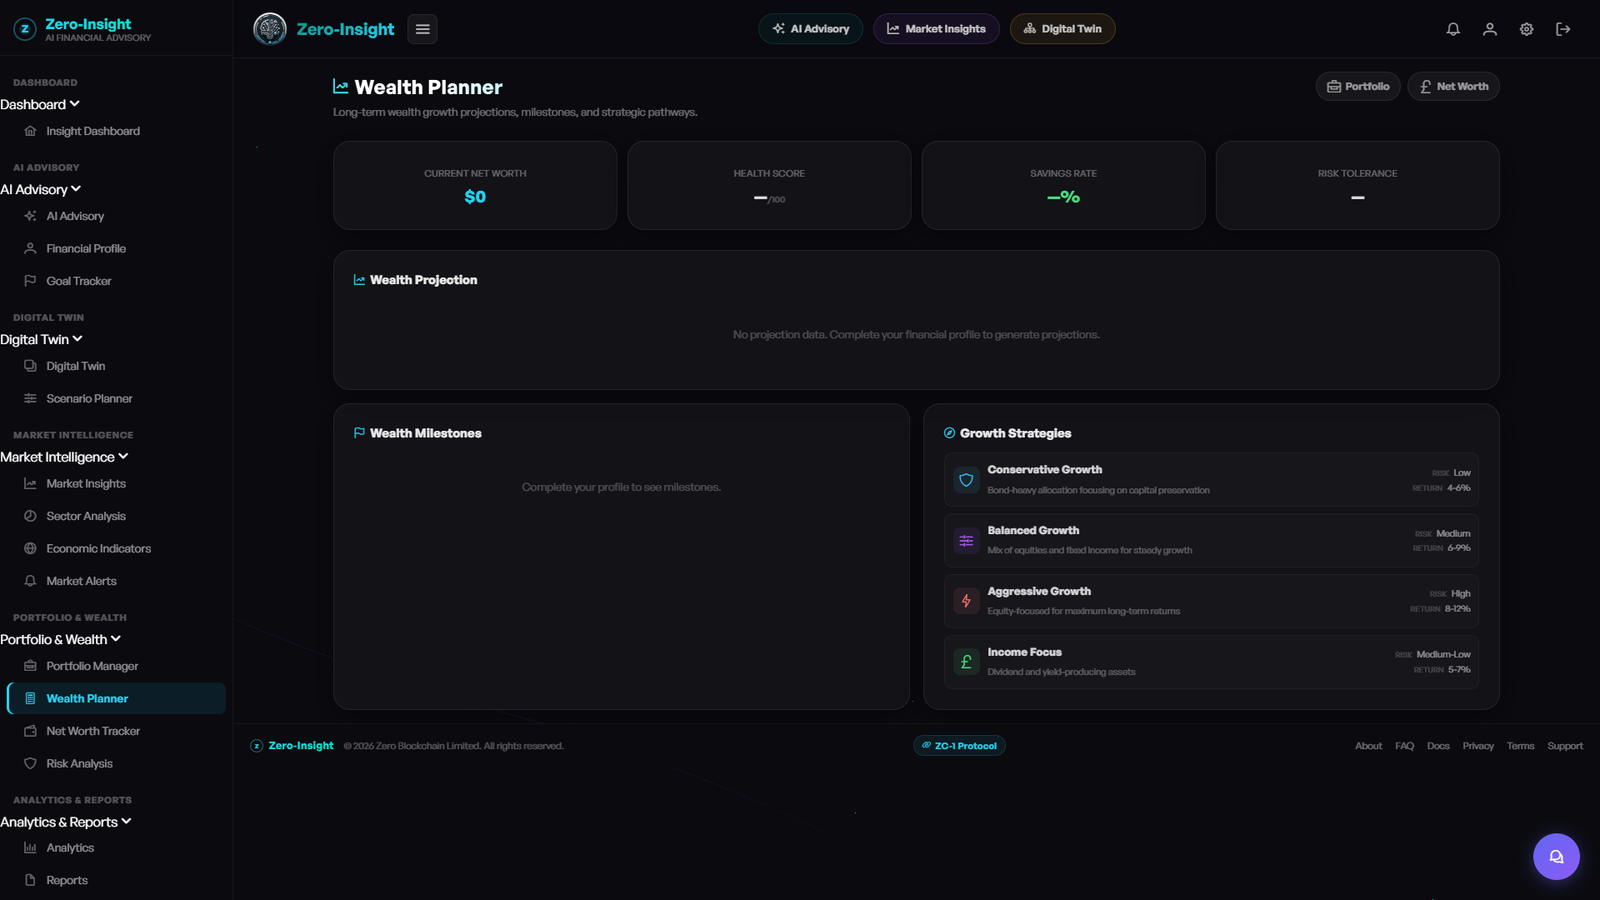Viewport: 1600px width, 900px height.
Task: Click the user profile icon
Action: point(1490,29)
